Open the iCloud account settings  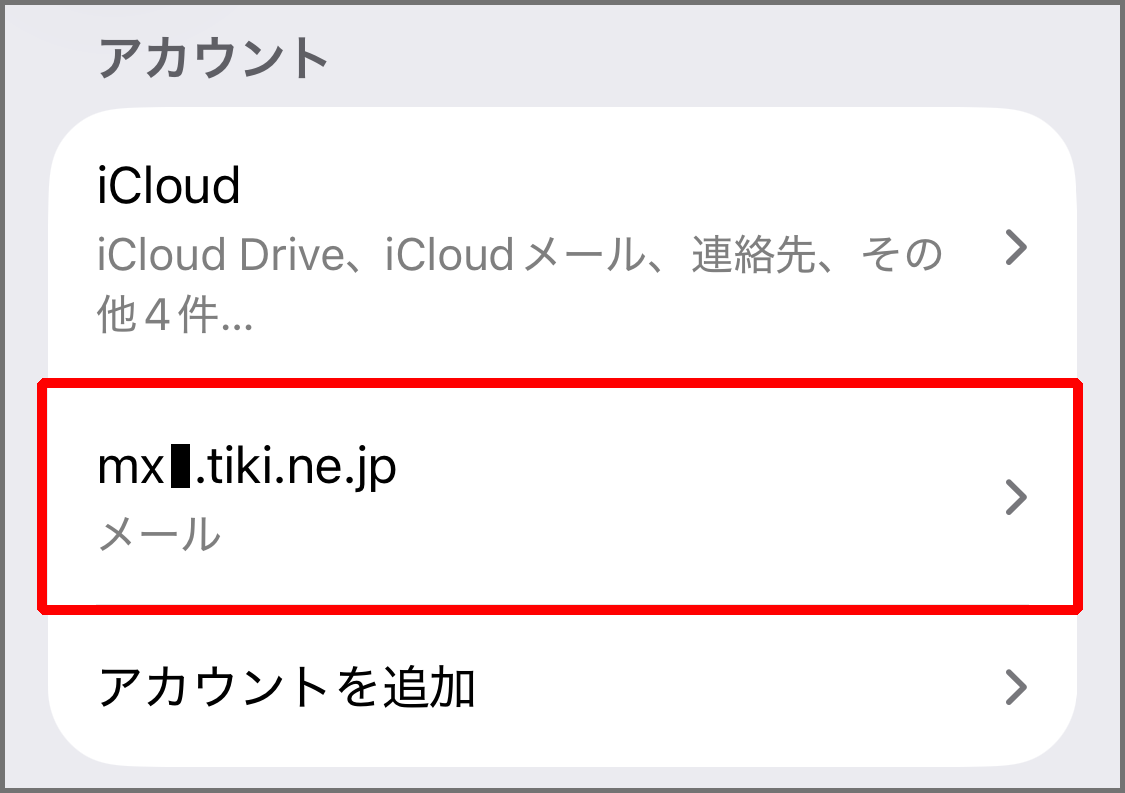pyautogui.click(x=169, y=186)
